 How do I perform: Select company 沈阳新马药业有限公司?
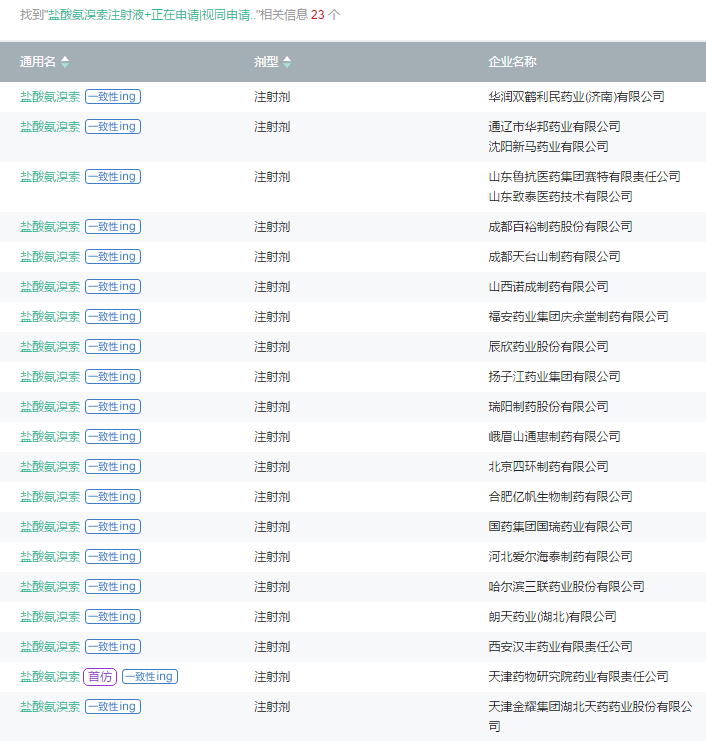pyautogui.click(x=548, y=147)
